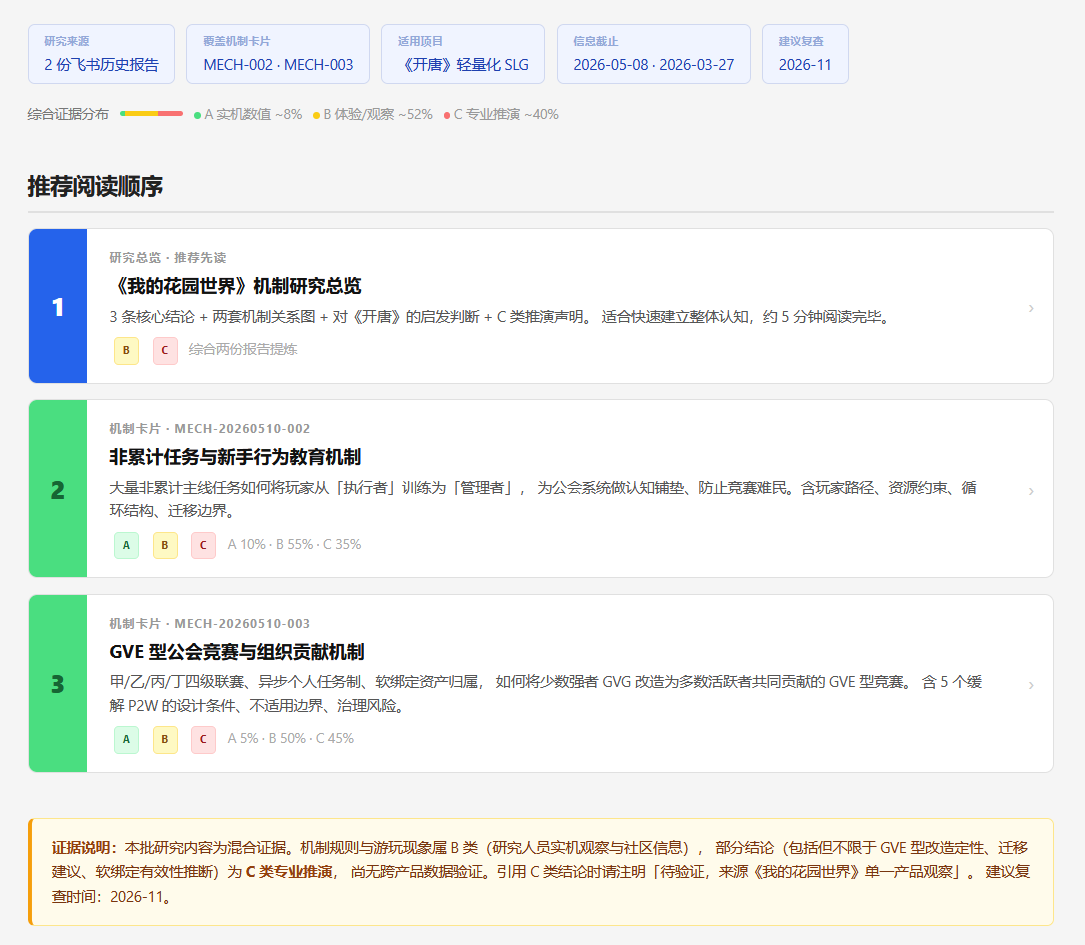Click description starting 甲/乙/丙/丁四级联赛
The height and width of the screenshot is (945, 1085).
546,693
